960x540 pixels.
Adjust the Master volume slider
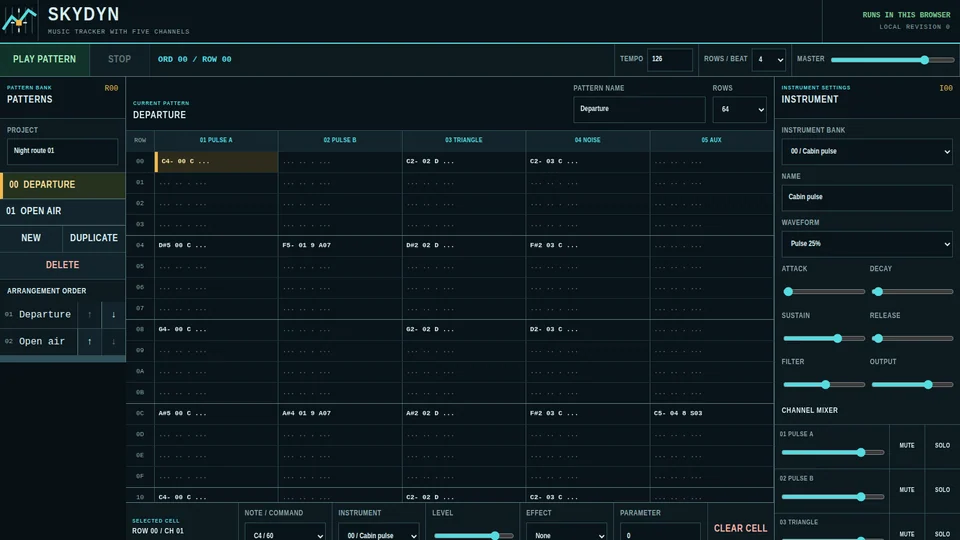[x=892, y=60]
